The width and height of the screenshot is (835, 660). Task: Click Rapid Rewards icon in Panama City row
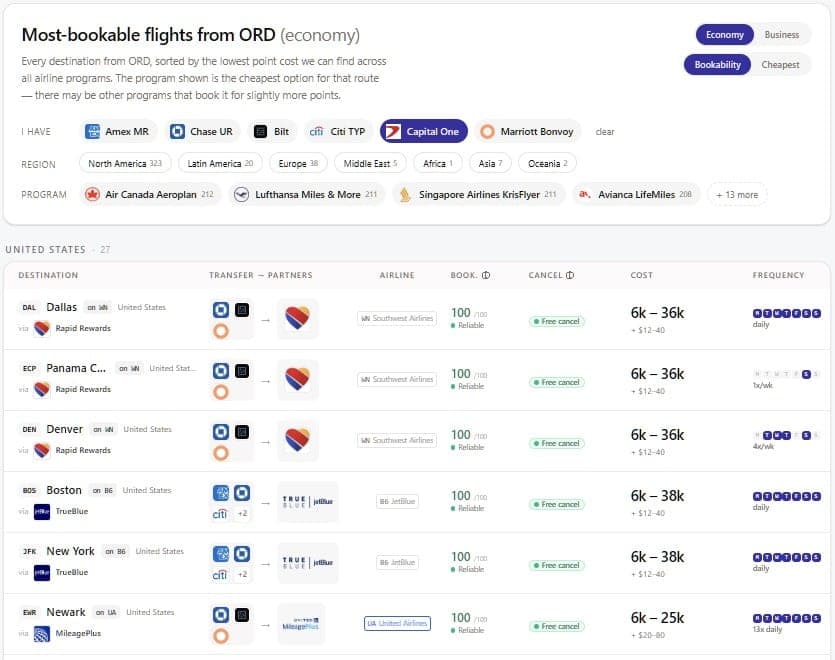[x=42, y=389]
